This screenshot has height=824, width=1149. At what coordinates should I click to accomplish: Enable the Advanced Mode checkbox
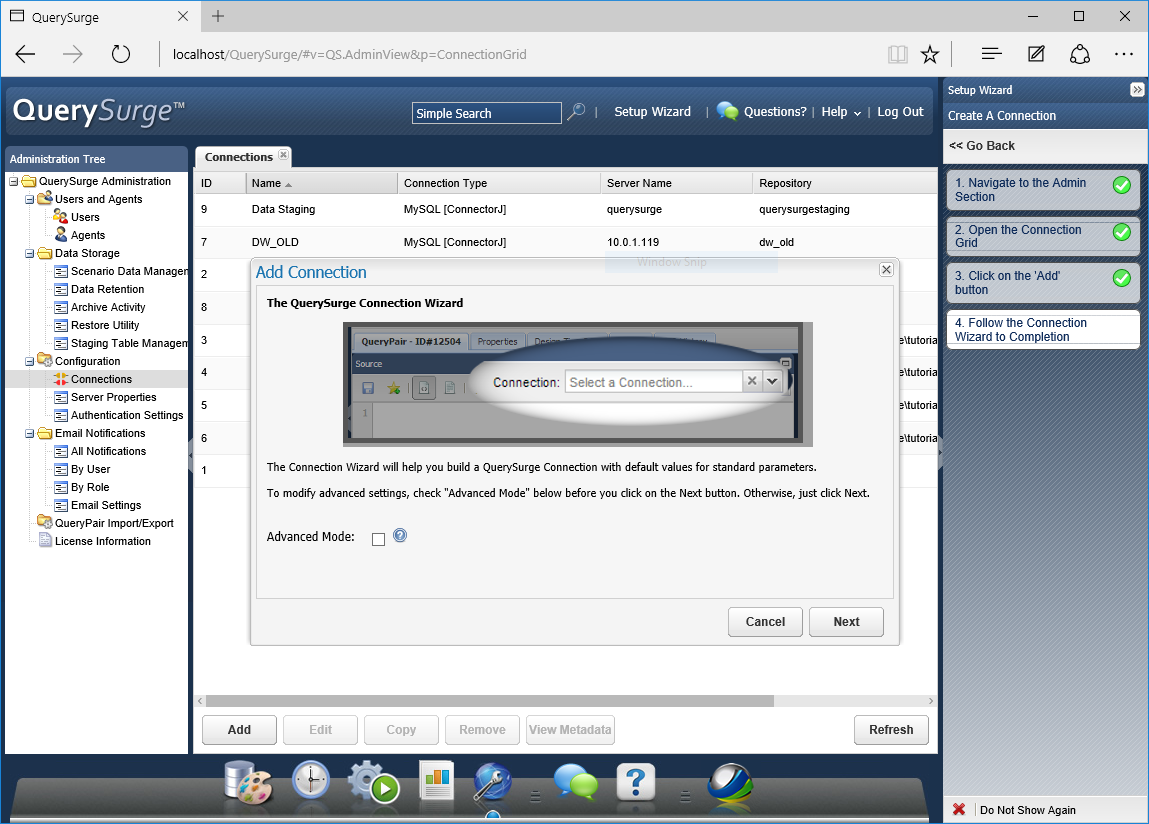pyautogui.click(x=378, y=539)
